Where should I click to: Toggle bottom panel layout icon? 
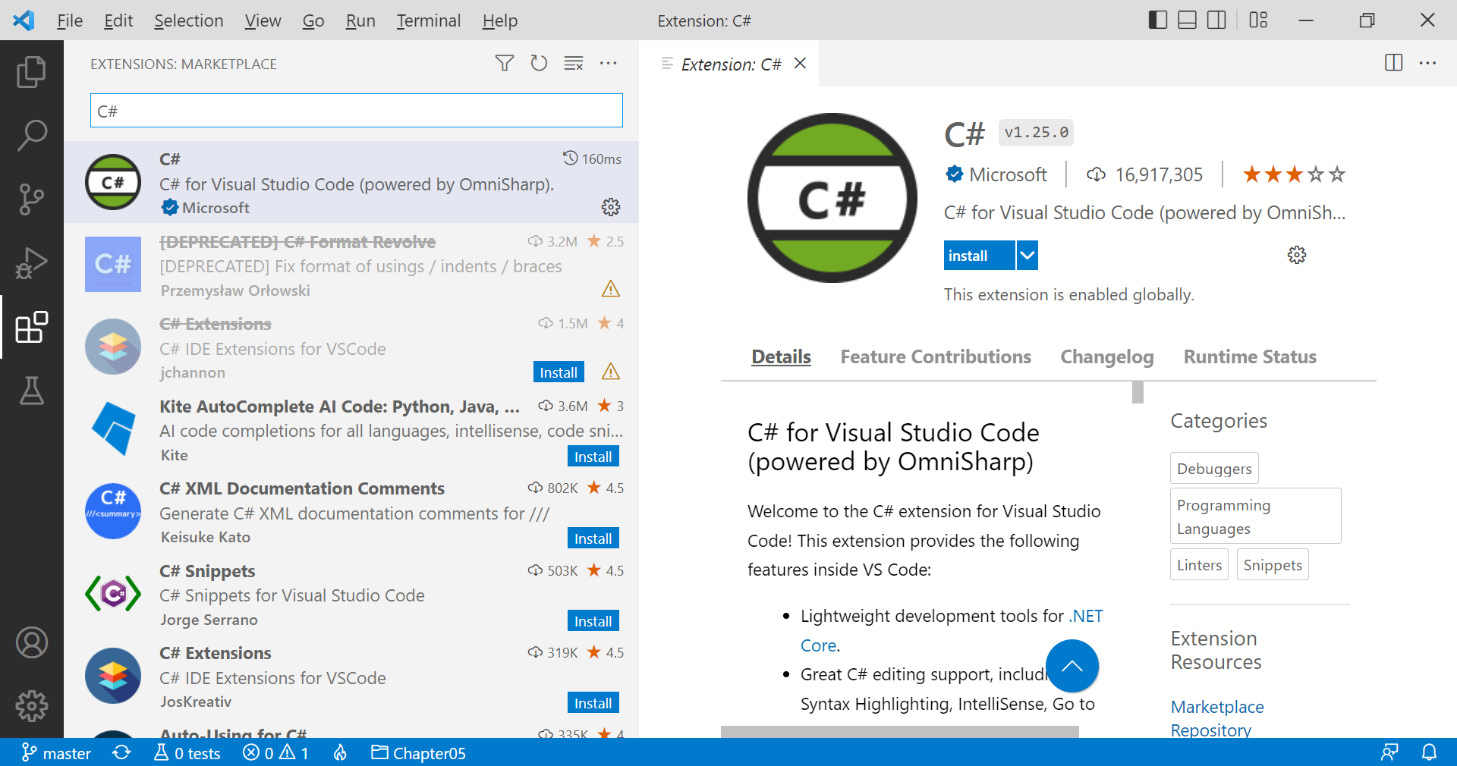point(1187,20)
